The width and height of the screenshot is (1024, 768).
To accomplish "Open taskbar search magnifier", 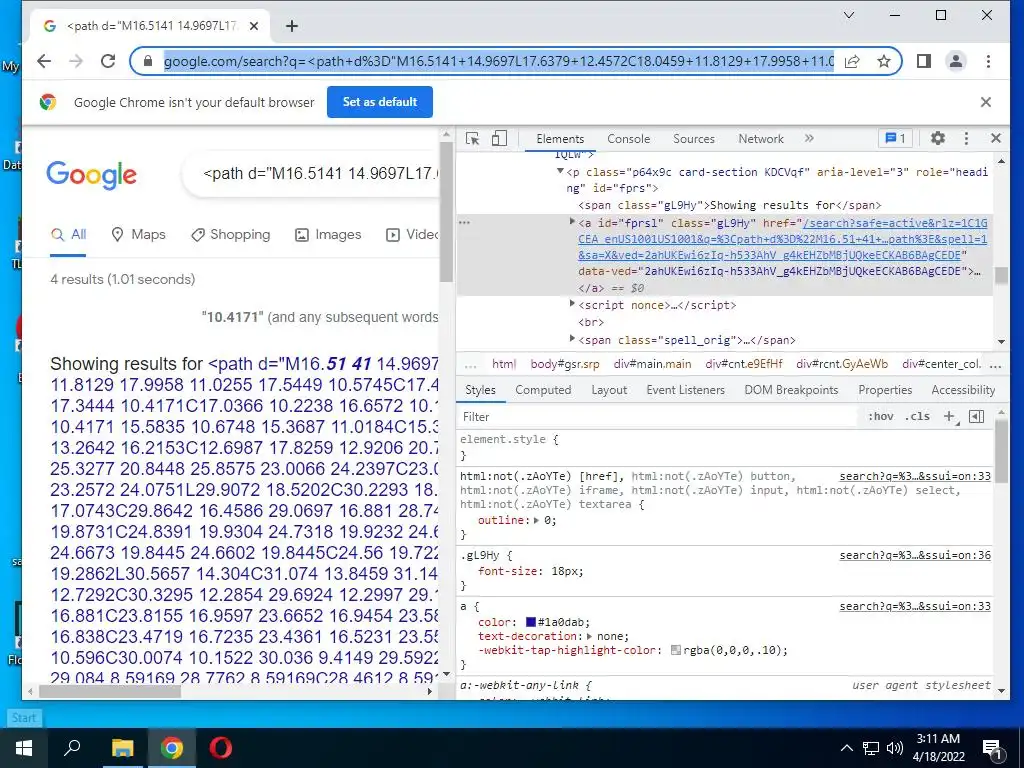I will 72,748.
